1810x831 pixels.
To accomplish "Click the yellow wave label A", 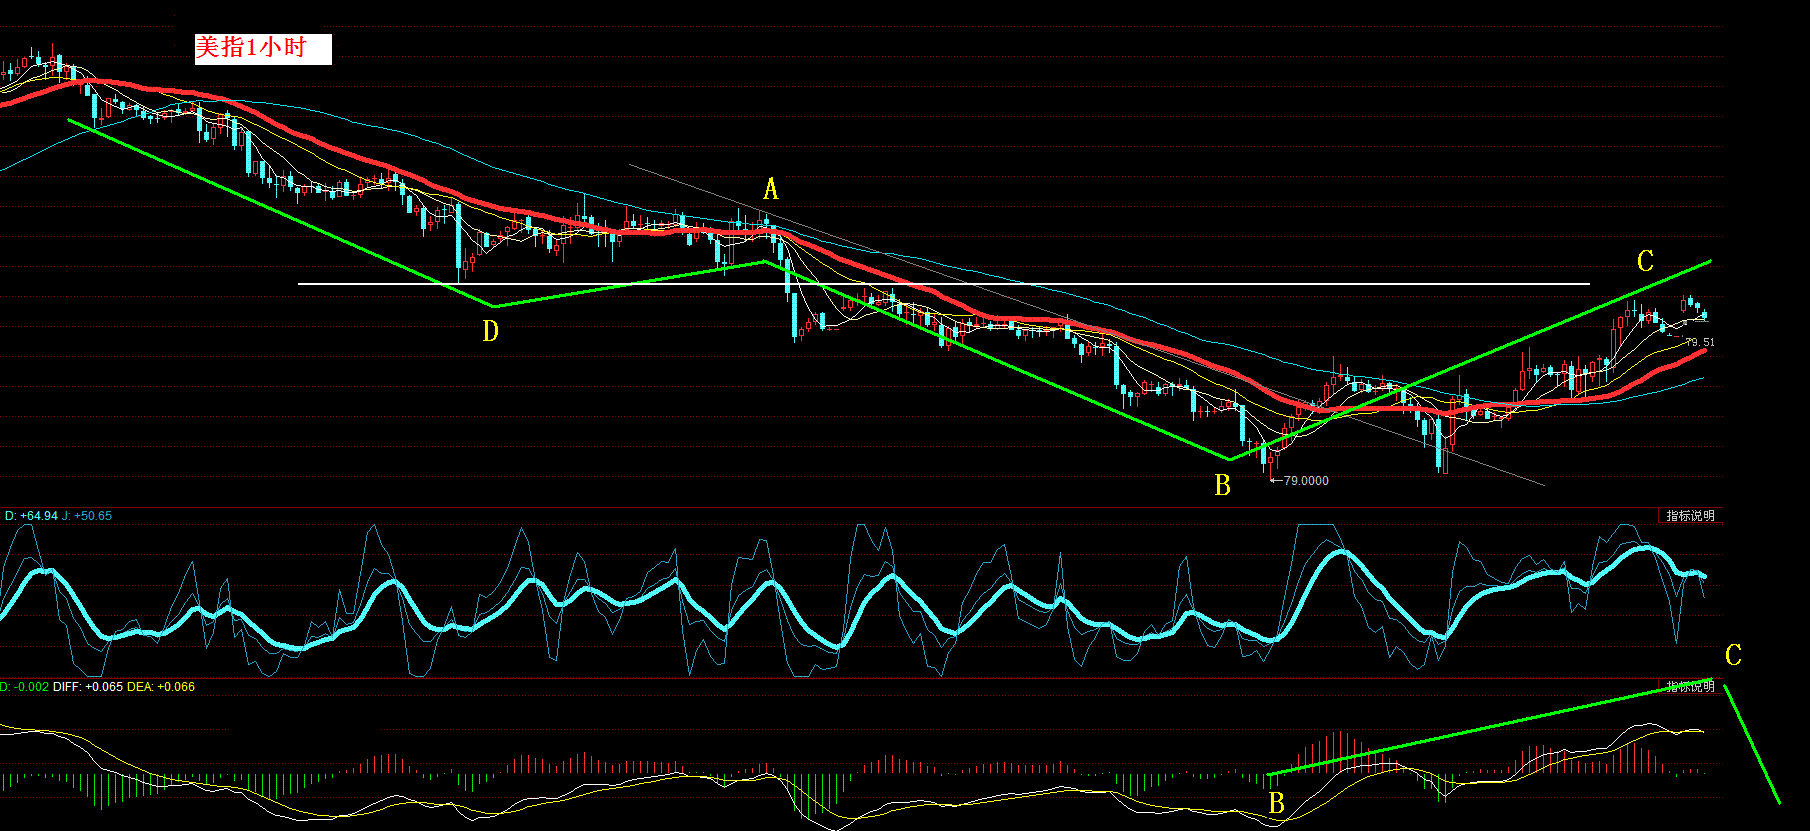I will tap(770, 189).
